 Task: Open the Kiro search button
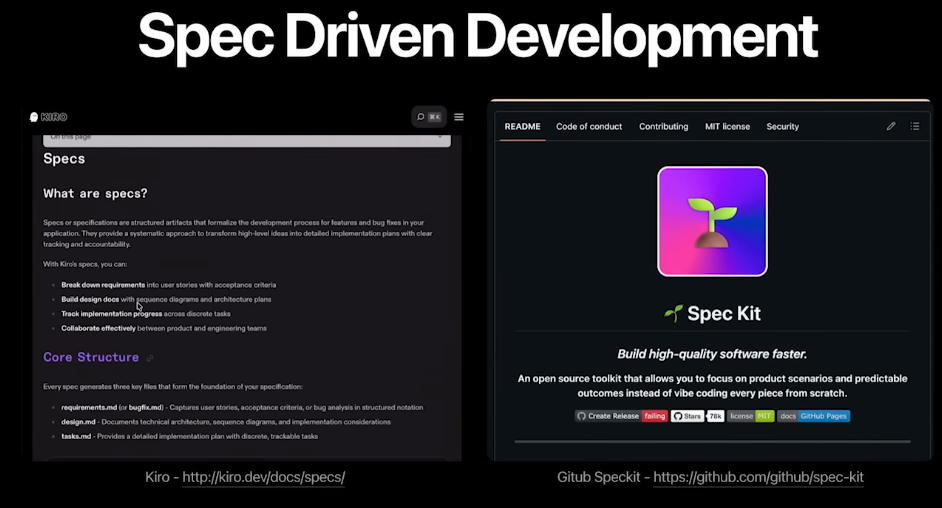point(429,117)
